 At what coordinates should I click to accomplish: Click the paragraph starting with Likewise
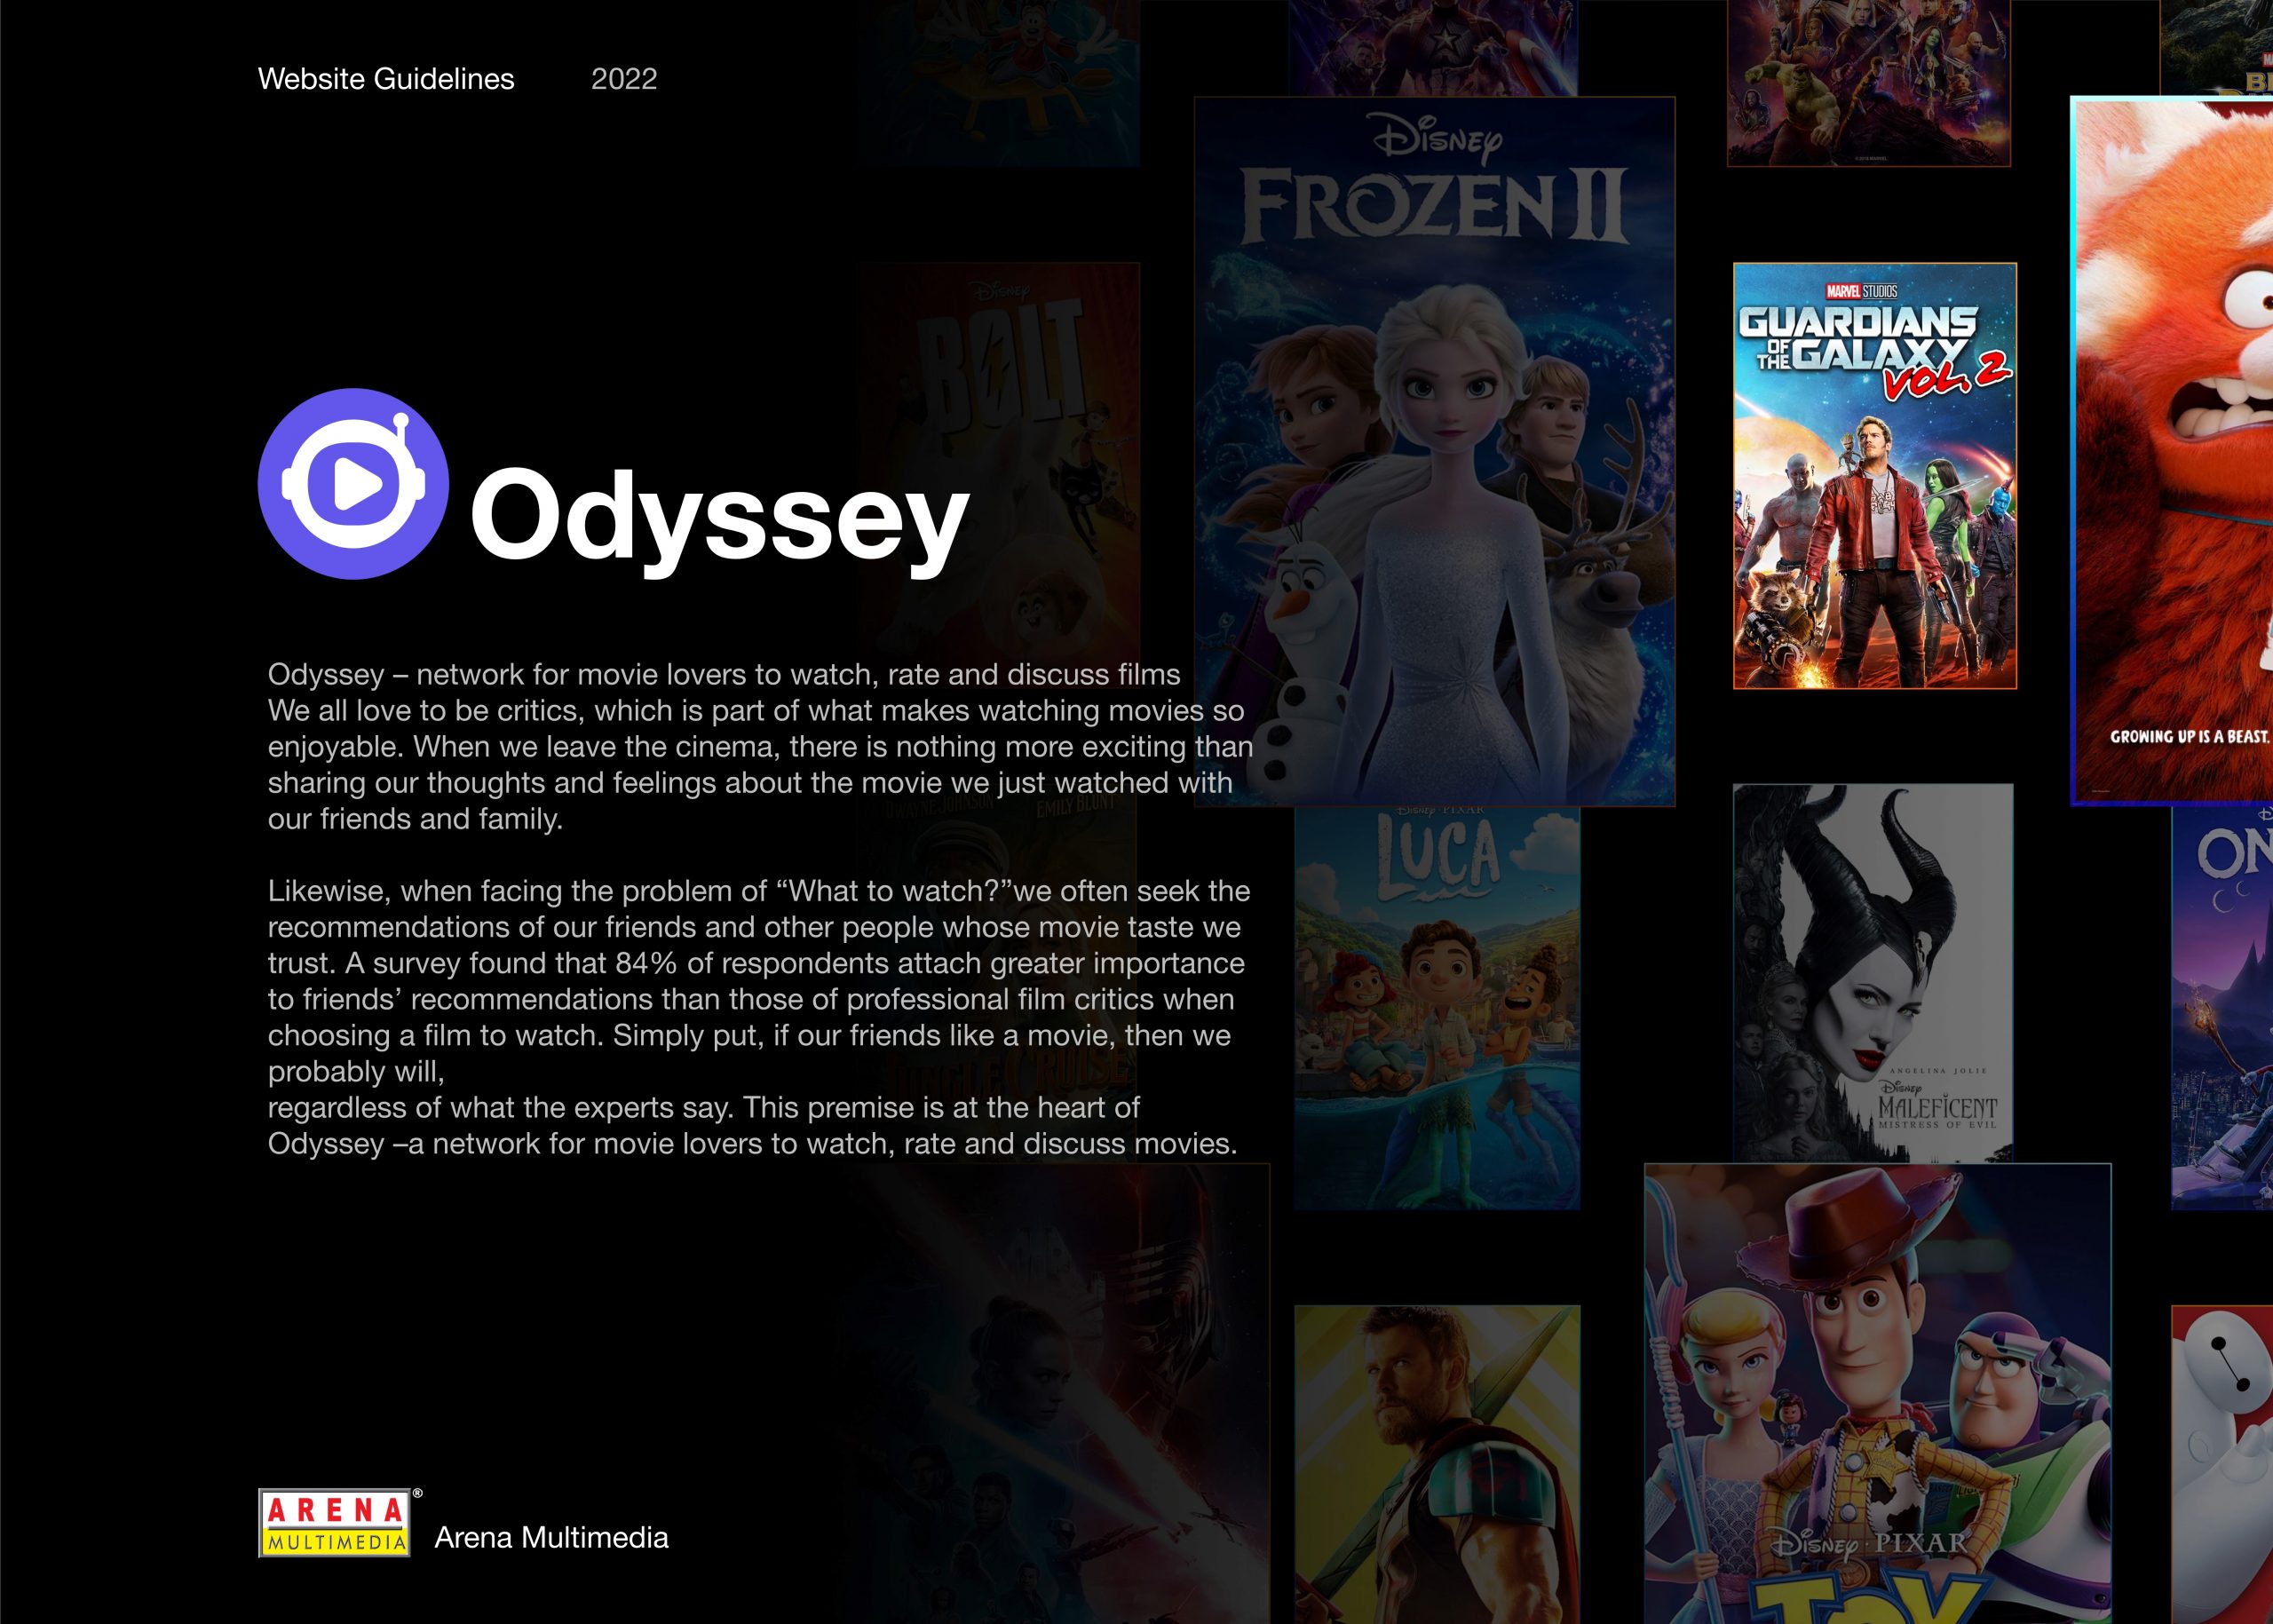pos(760,1017)
